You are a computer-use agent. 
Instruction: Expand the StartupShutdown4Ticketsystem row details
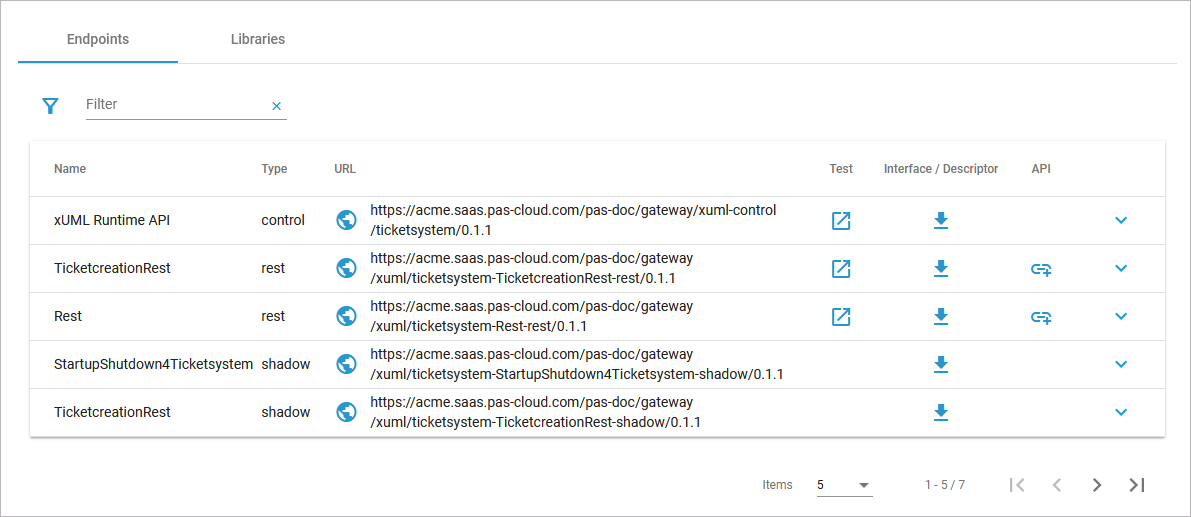pos(1120,364)
